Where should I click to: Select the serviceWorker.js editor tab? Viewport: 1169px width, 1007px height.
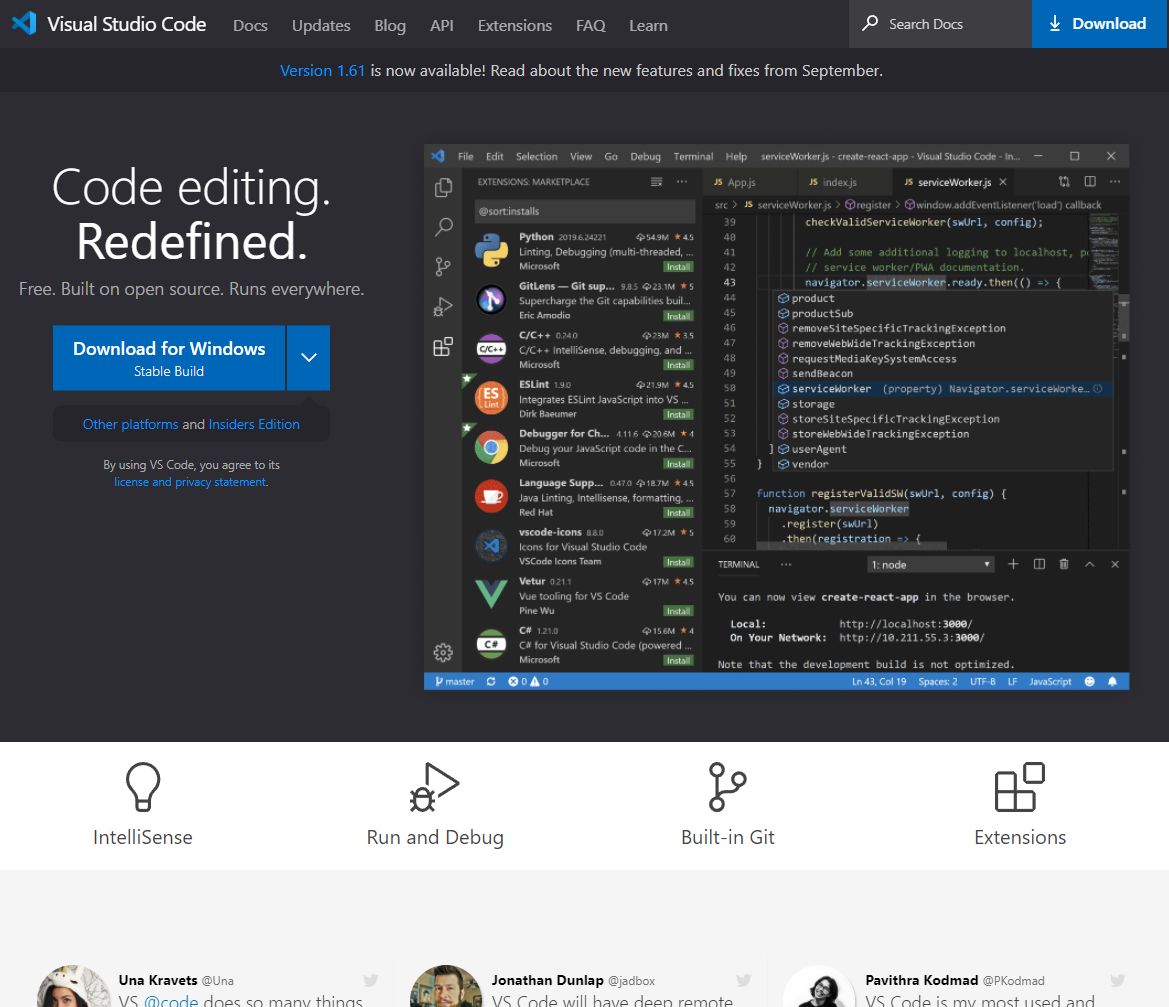pos(953,182)
